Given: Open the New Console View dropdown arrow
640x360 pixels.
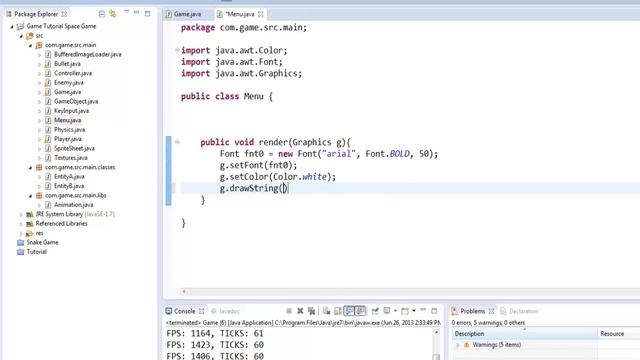Looking at the screenshot, I should point(414,311).
